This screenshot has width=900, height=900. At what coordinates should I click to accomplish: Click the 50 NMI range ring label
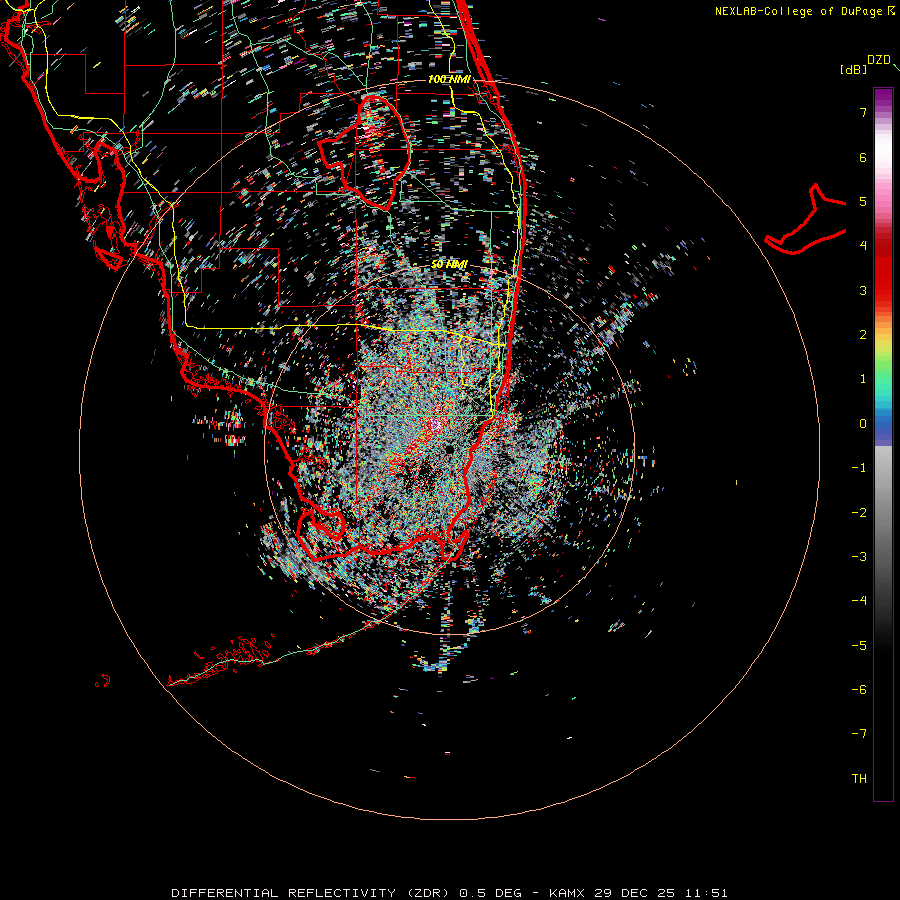(449, 265)
